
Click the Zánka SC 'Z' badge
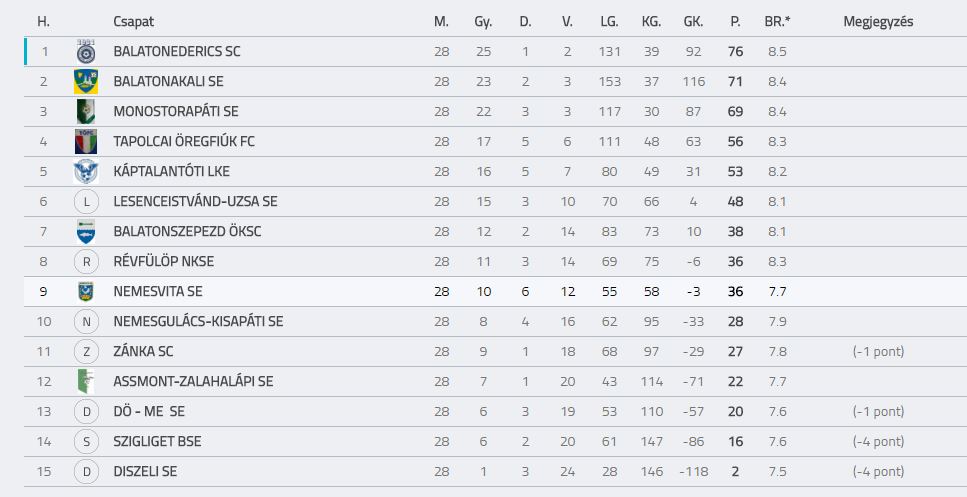click(x=86, y=351)
